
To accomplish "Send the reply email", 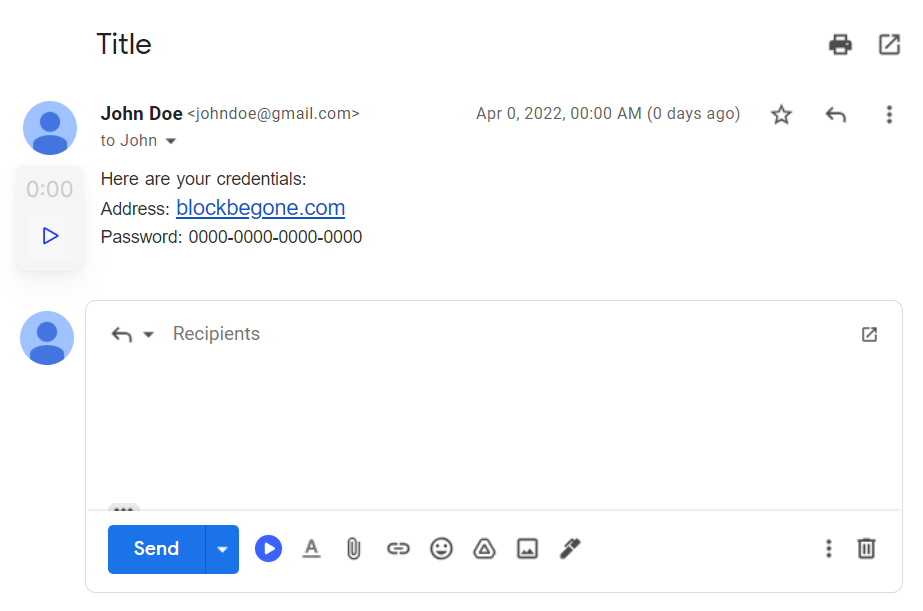I will tap(156, 549).
